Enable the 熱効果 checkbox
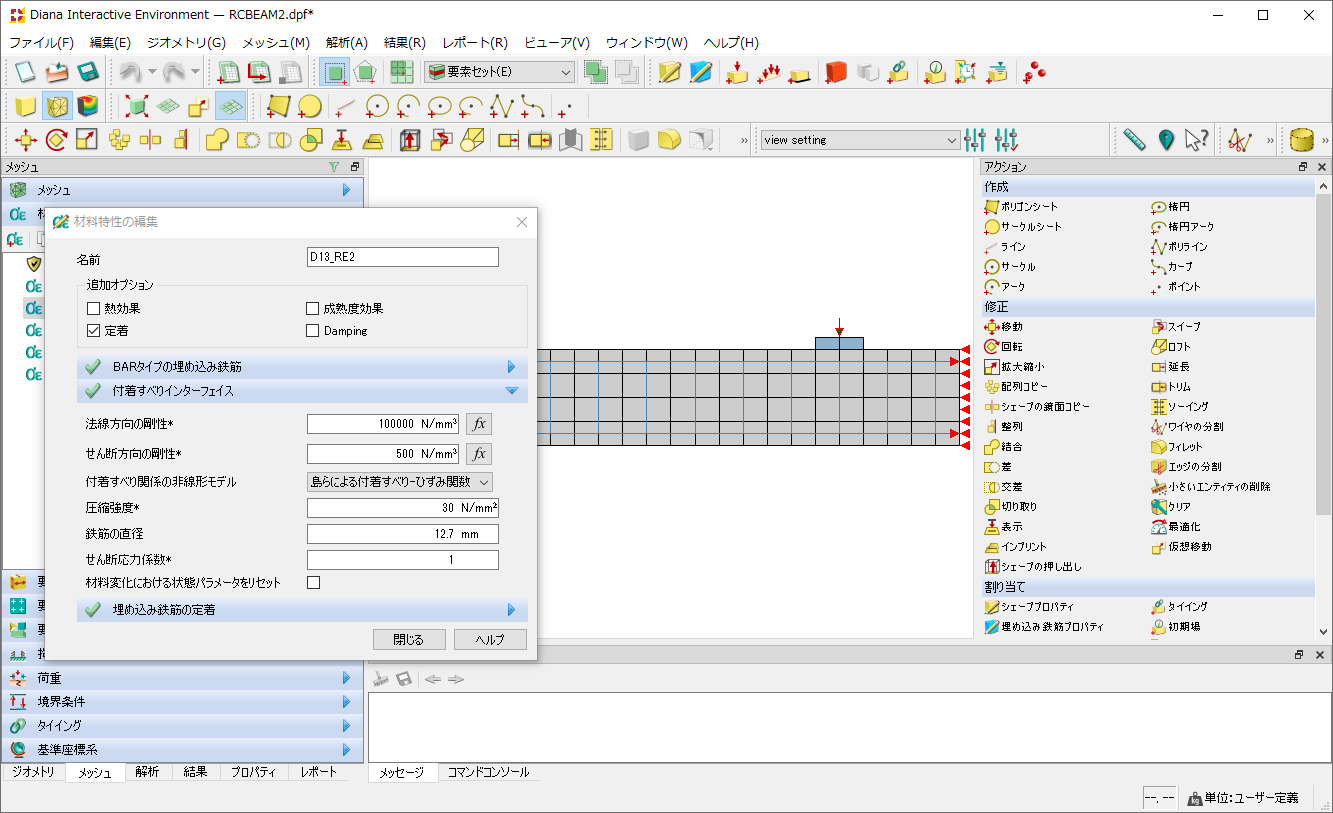The height and width of the screenshot is (813, 1333). point(94,309)
